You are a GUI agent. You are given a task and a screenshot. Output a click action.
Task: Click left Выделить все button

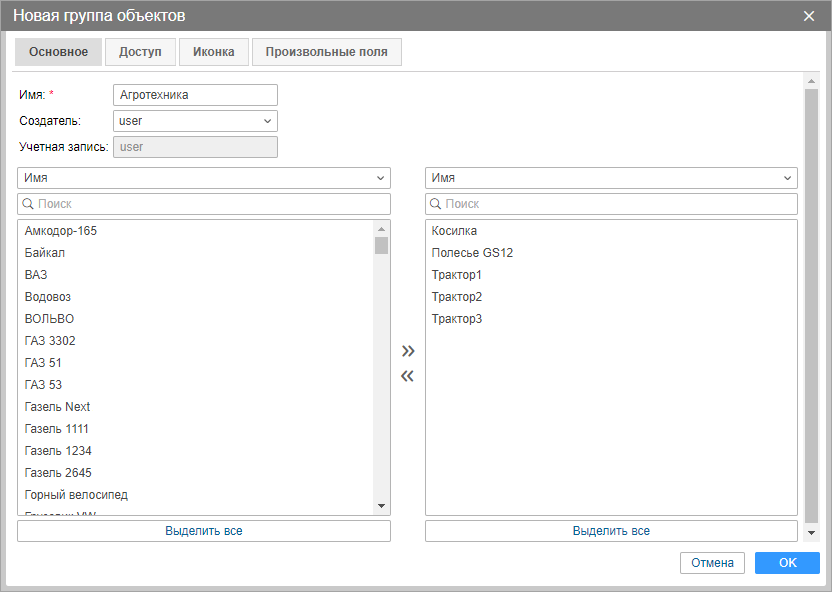coord(203,531)
